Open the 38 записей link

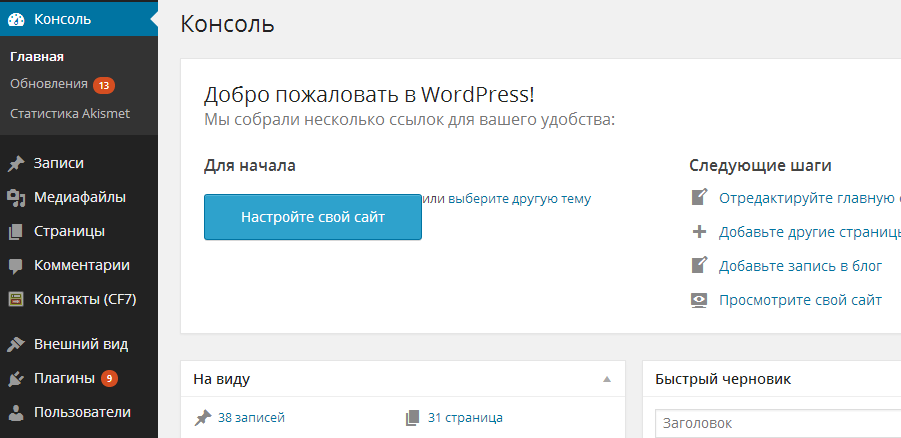pos(251,418)
